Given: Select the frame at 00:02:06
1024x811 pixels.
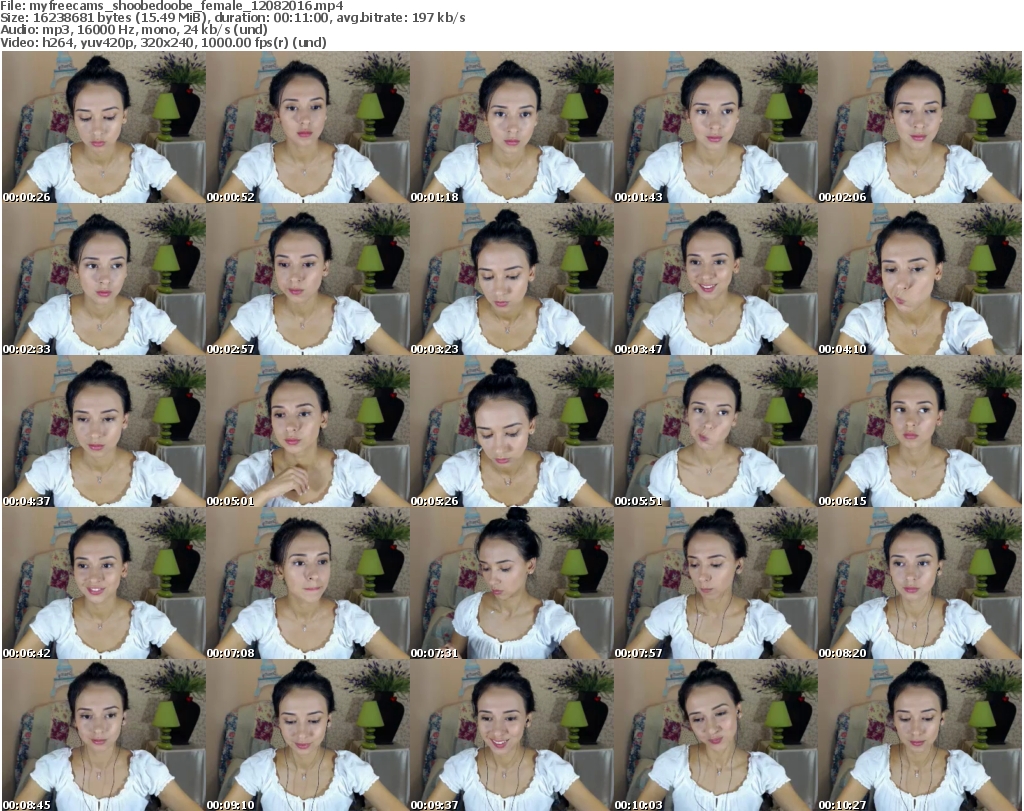Looking at the screenshot, I should [920, 127].
